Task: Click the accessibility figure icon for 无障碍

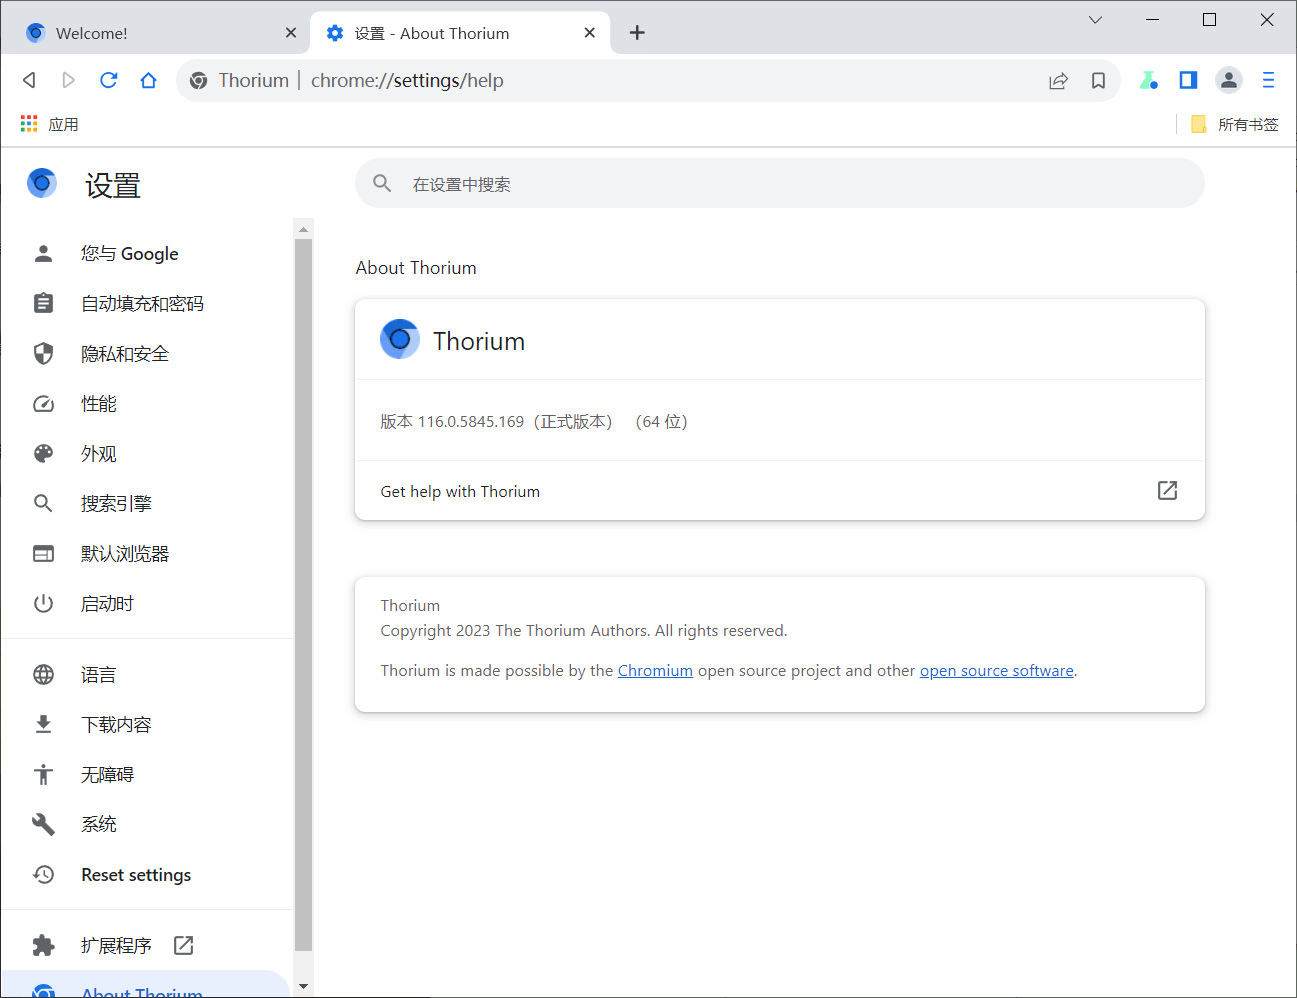Action: [x=43, y=775]
